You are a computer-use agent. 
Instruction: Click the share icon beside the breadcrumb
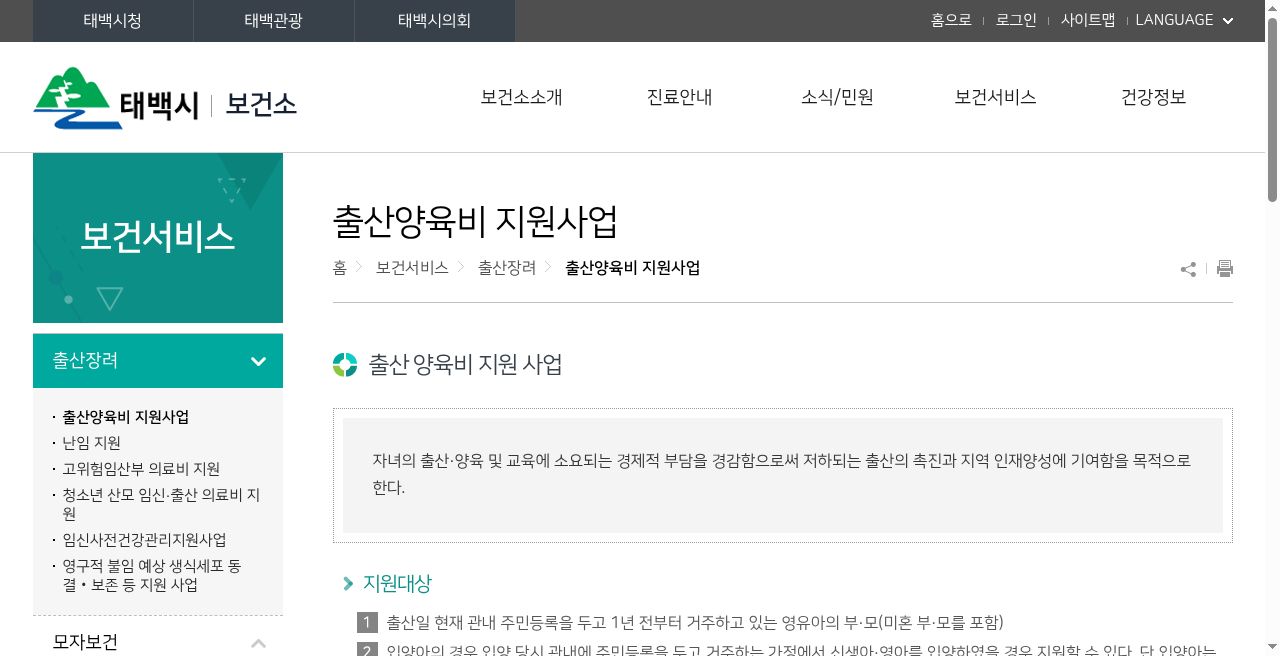point(1188,269)
